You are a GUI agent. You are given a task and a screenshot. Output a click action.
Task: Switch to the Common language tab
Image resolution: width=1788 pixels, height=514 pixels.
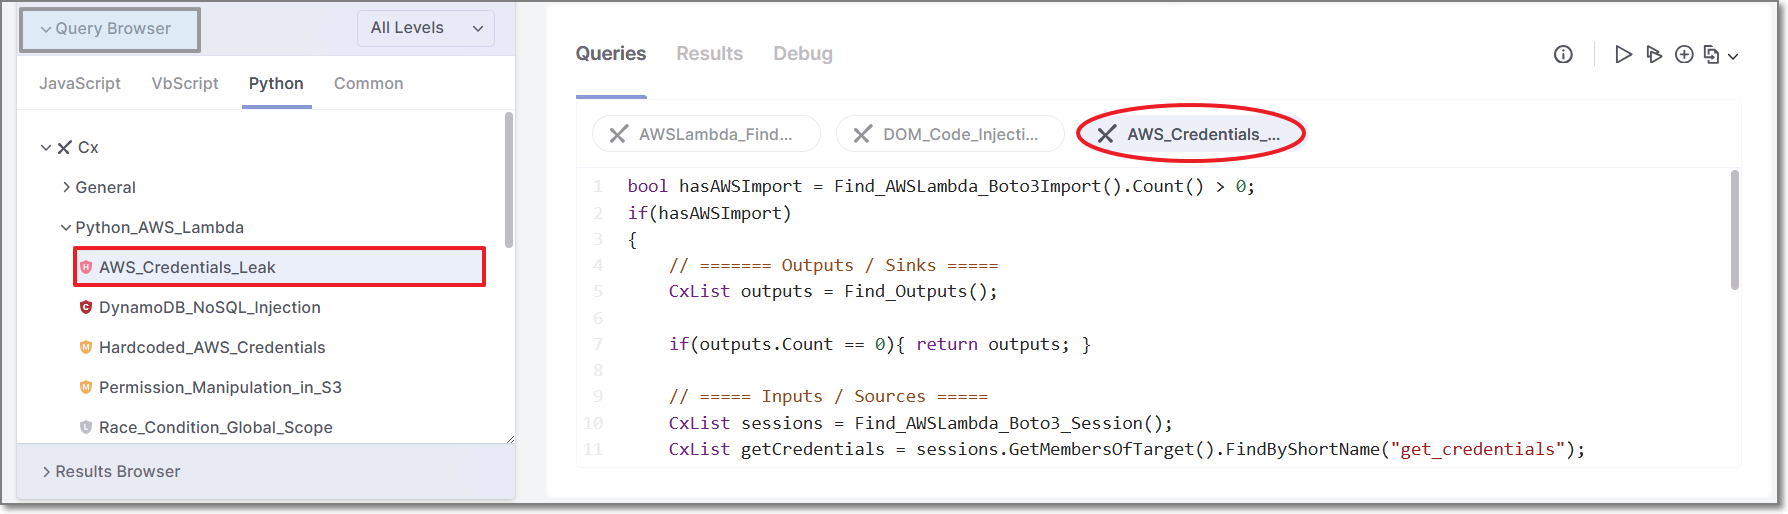click(x=369, y=84)
